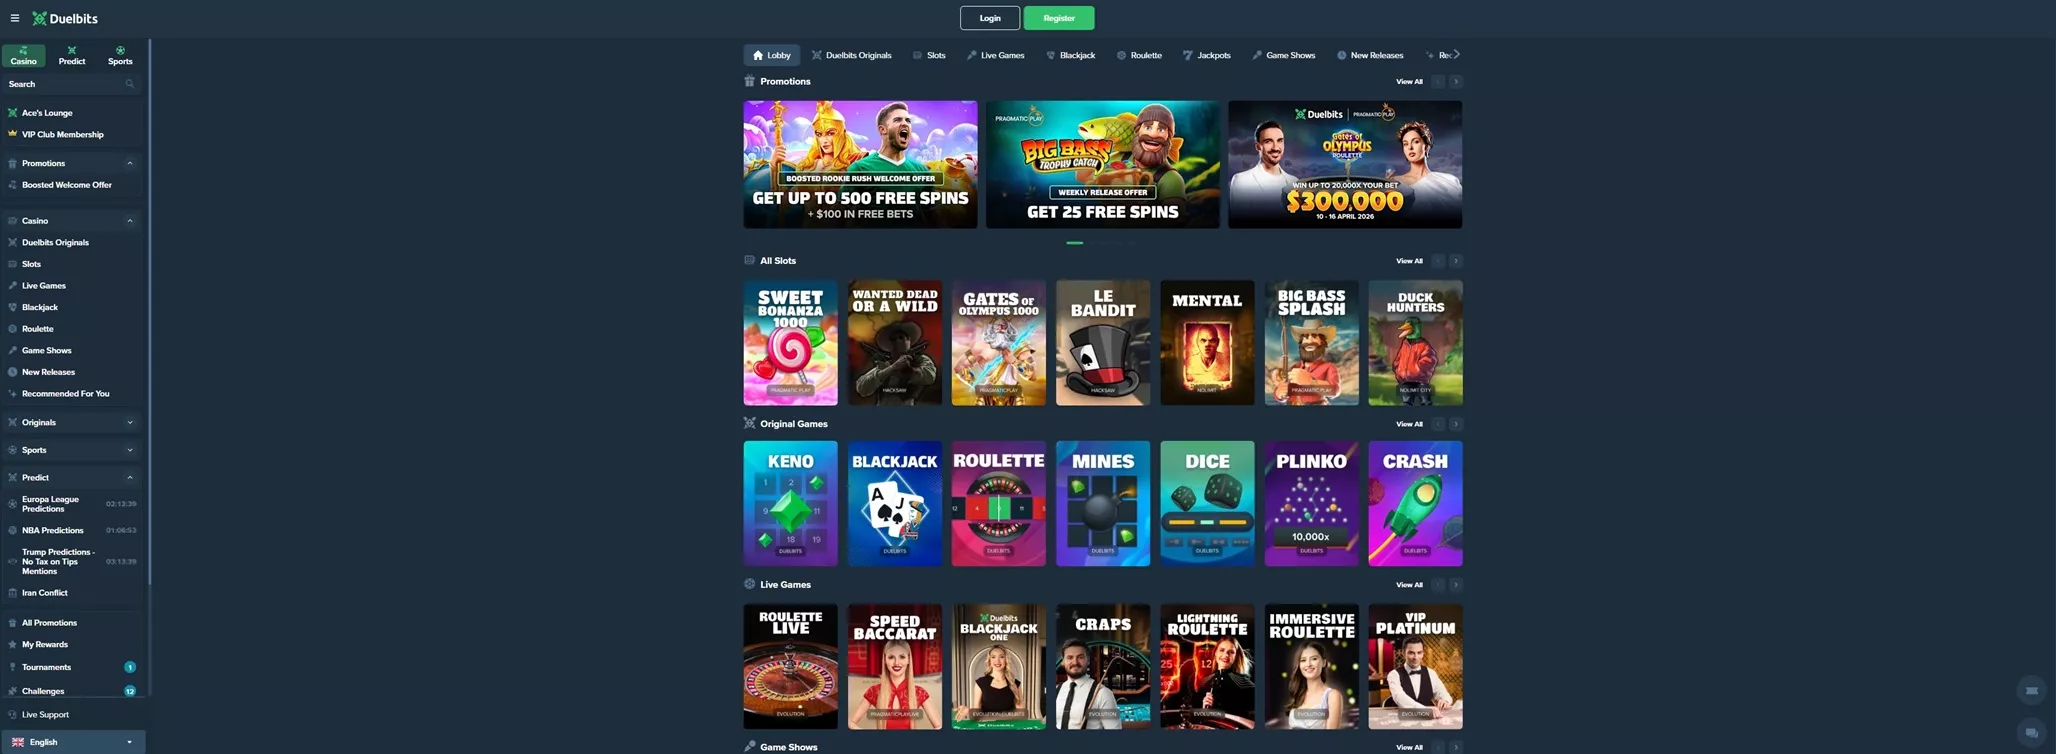This screenshot has height=754, width=2056.
Task: Select the Slots top category tab
Action: [929, 55]
